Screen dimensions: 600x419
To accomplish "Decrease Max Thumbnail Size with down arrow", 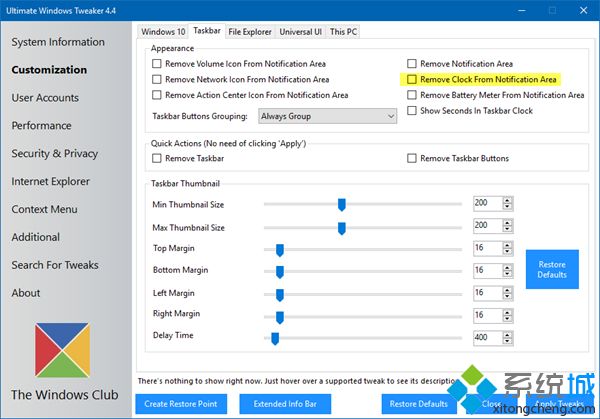I will [x=507, y=229].
